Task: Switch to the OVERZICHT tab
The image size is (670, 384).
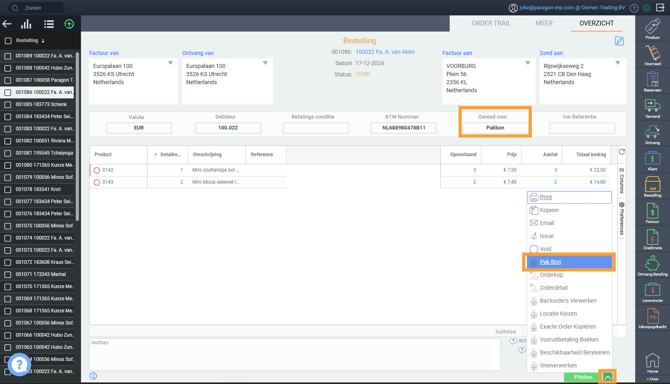Action: [597, 23]
